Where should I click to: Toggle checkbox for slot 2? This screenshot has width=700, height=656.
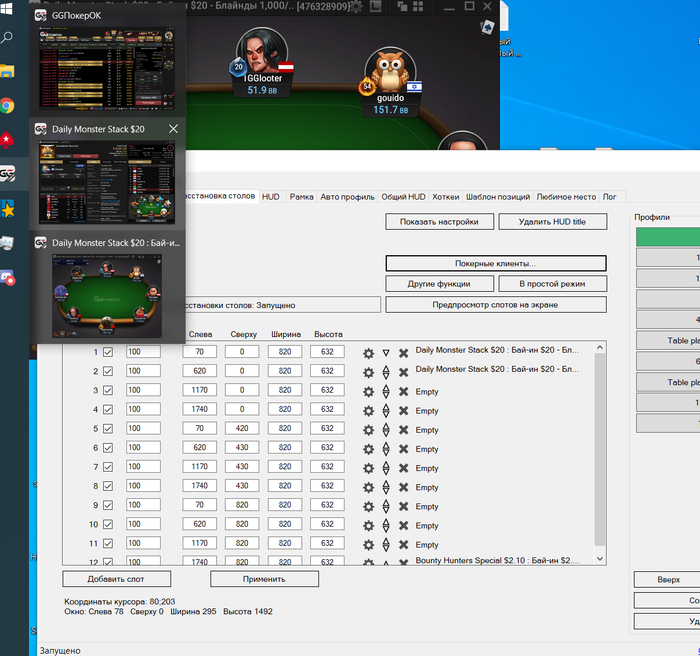click(108, 371)
